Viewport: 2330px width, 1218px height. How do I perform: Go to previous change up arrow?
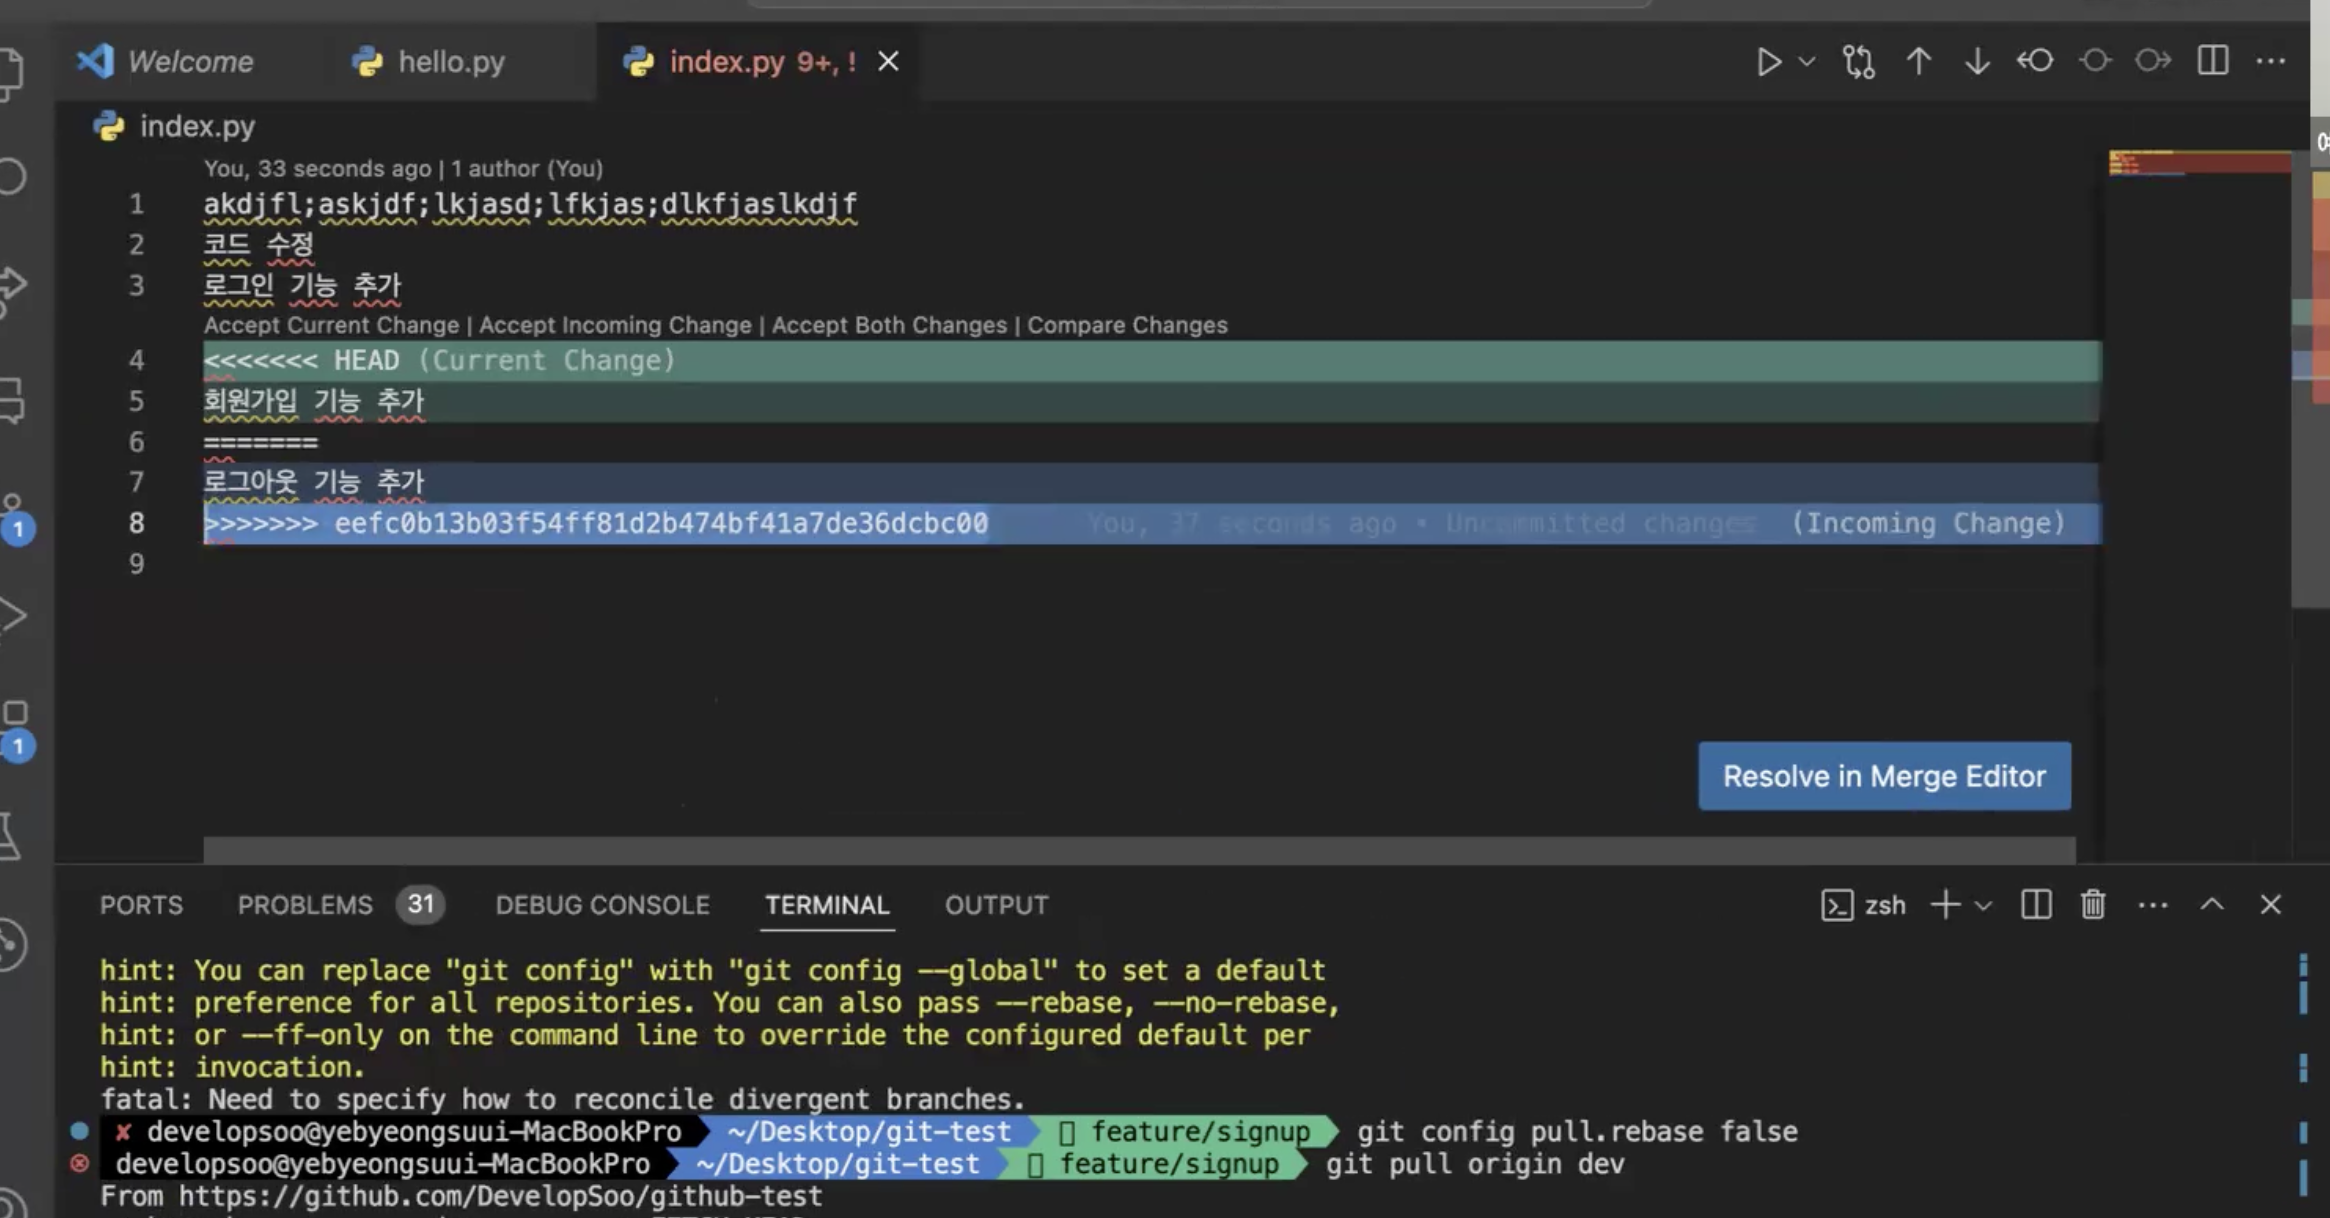tap(1918, 62)
